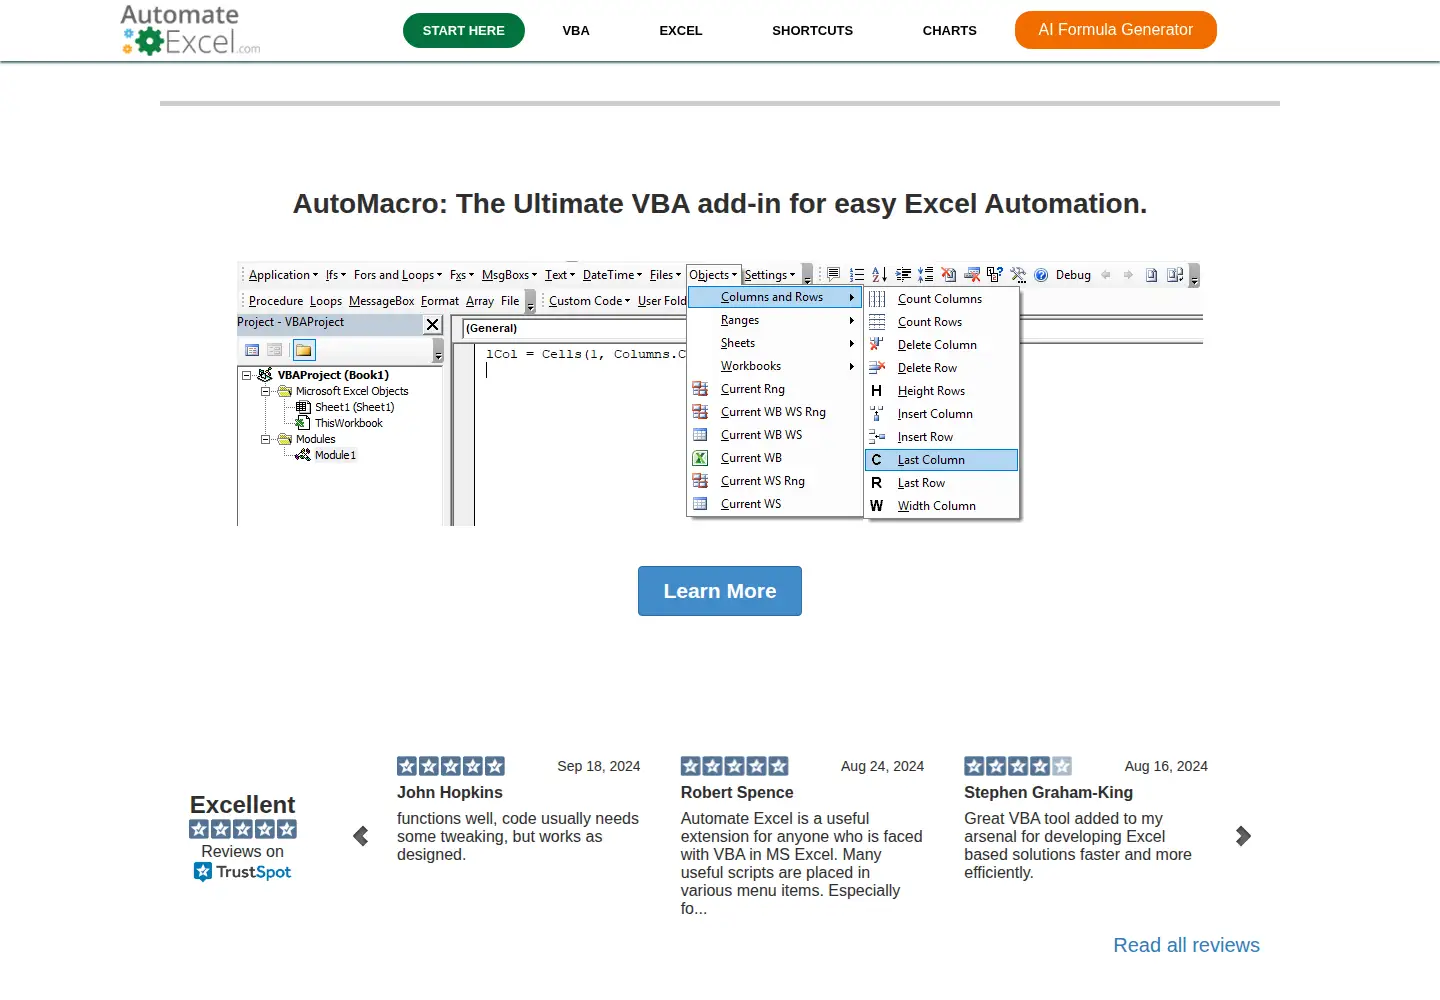This screenshot has width=1440, height=1000.
Task: Open the TrustSpot reviews logo
Action: click(x=243, y=872)
